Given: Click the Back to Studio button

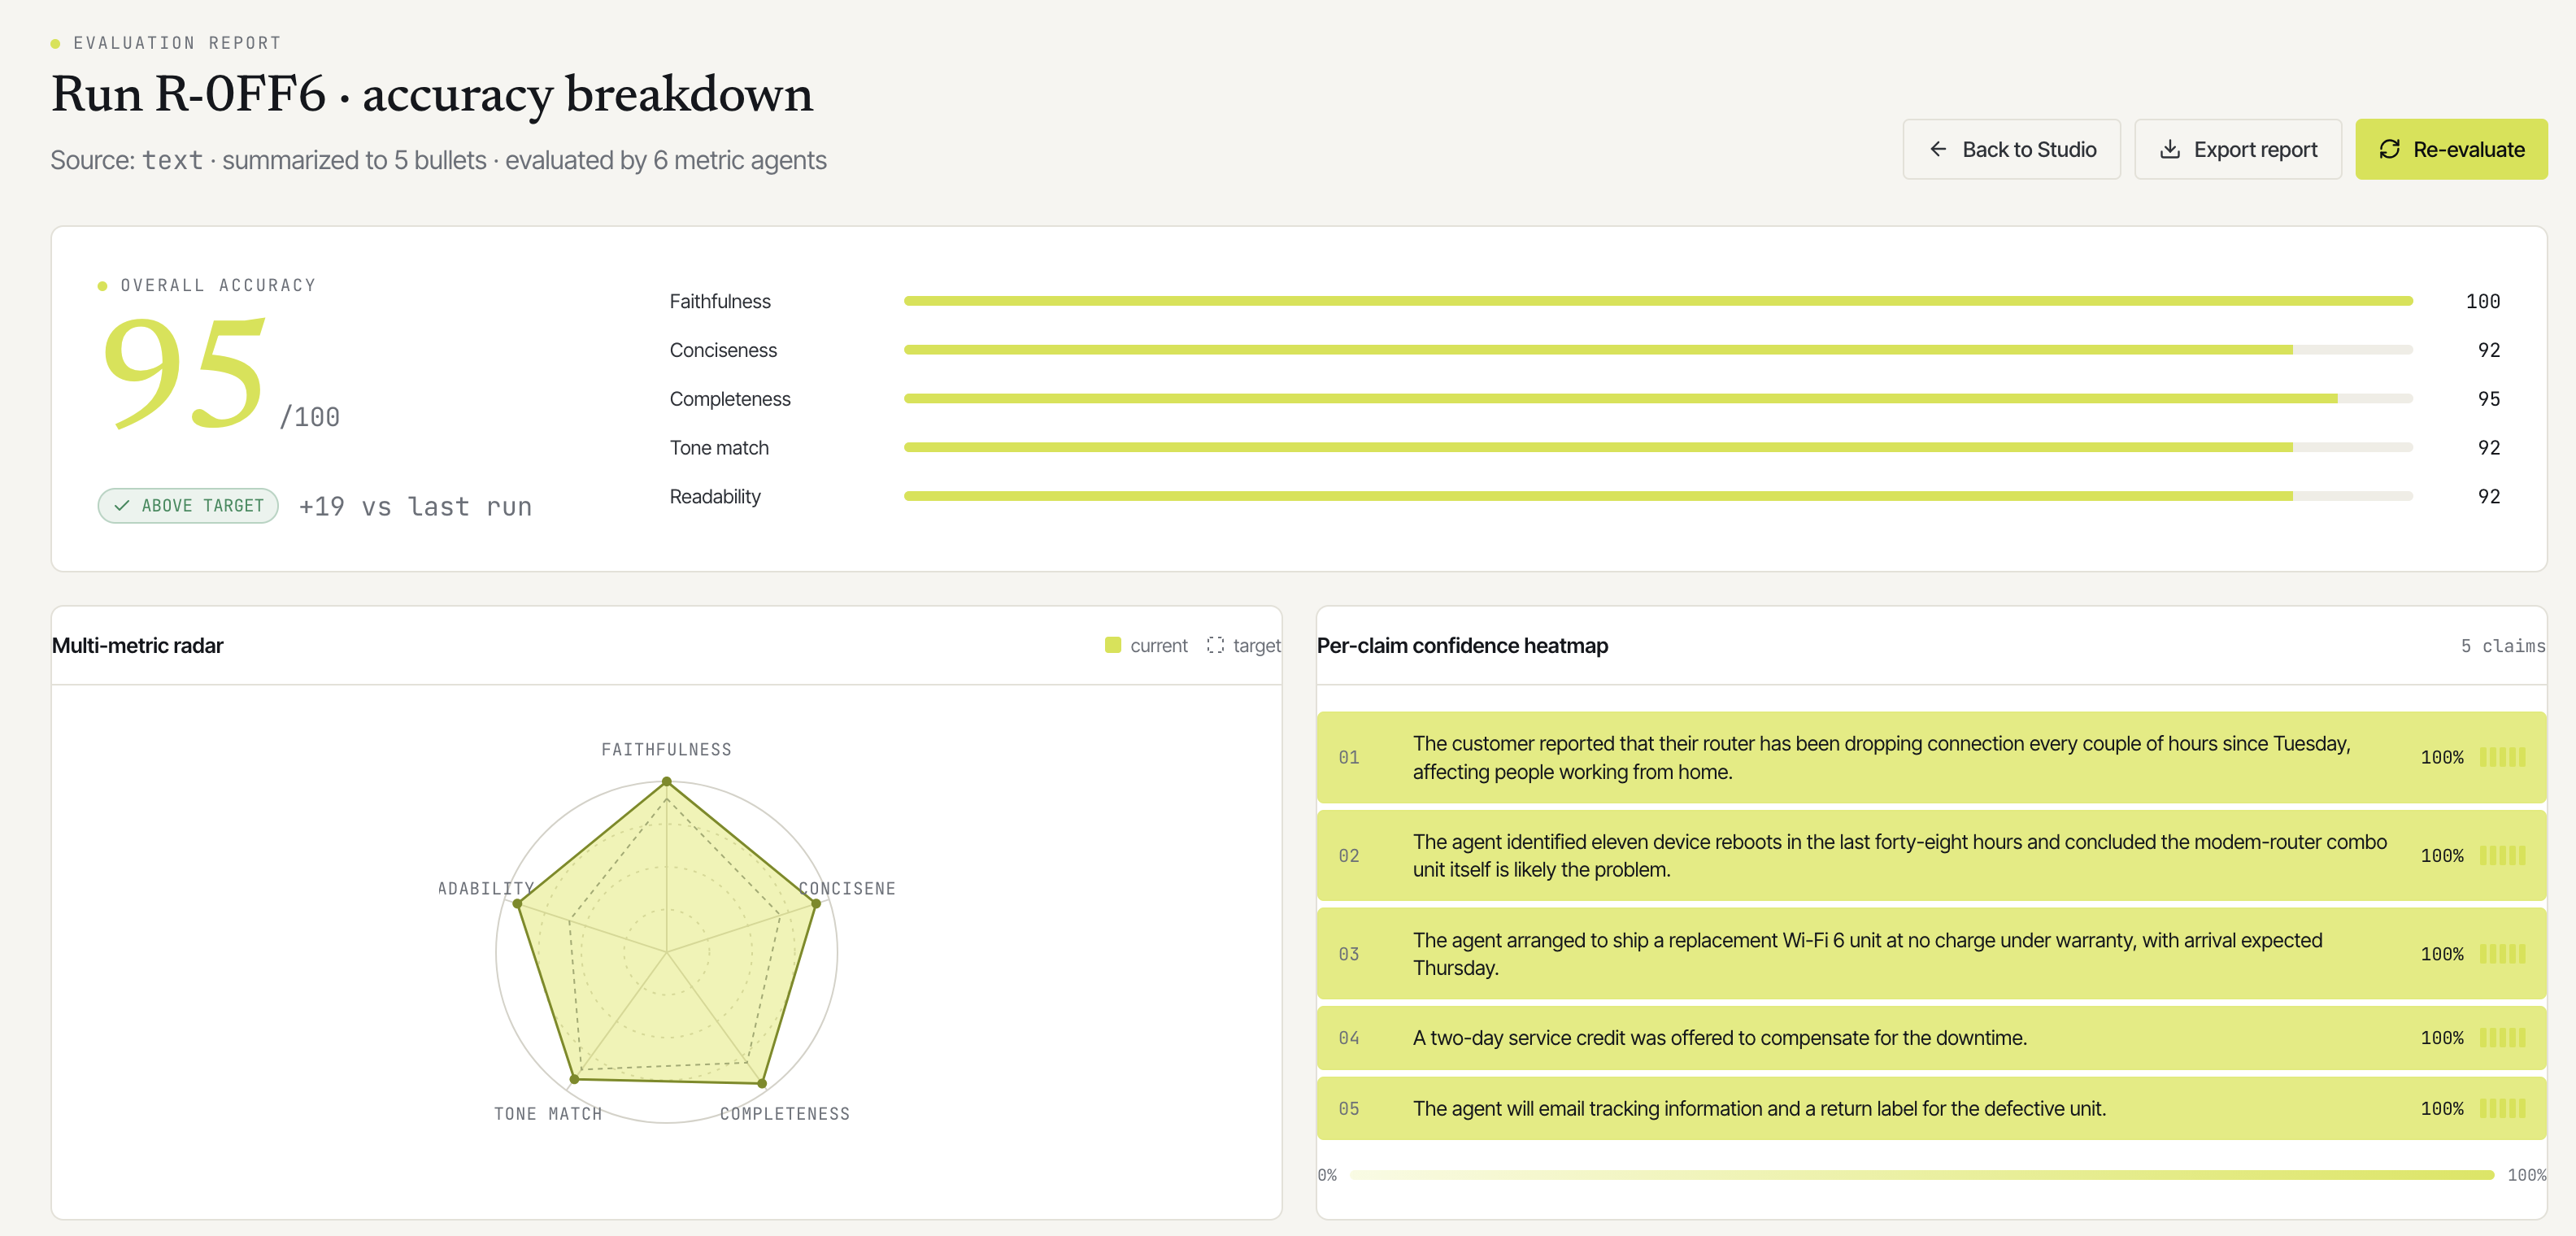Looking at the screenshot, I should (2011, 149).
